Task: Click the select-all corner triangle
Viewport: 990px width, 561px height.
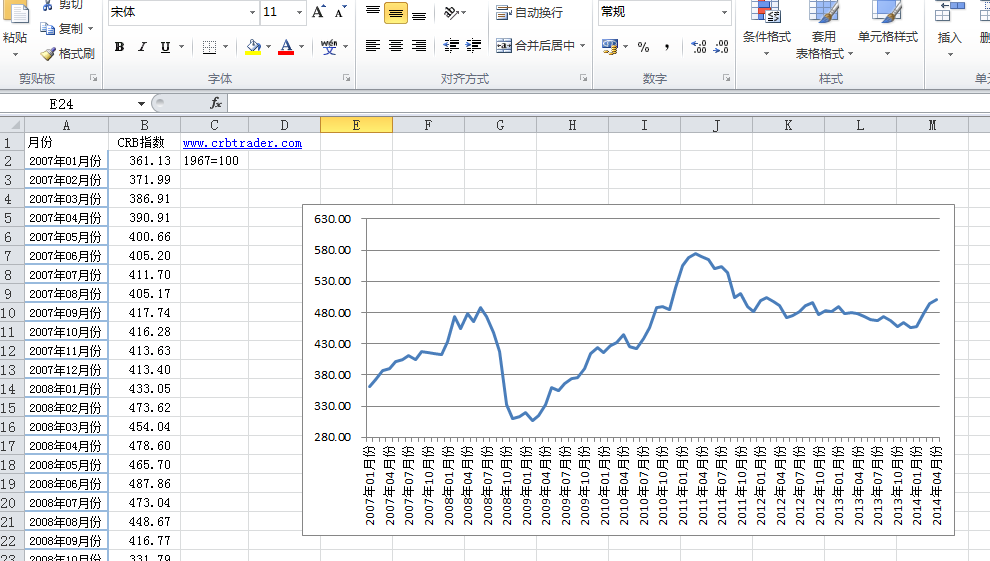Action: [x=13, y=125]
